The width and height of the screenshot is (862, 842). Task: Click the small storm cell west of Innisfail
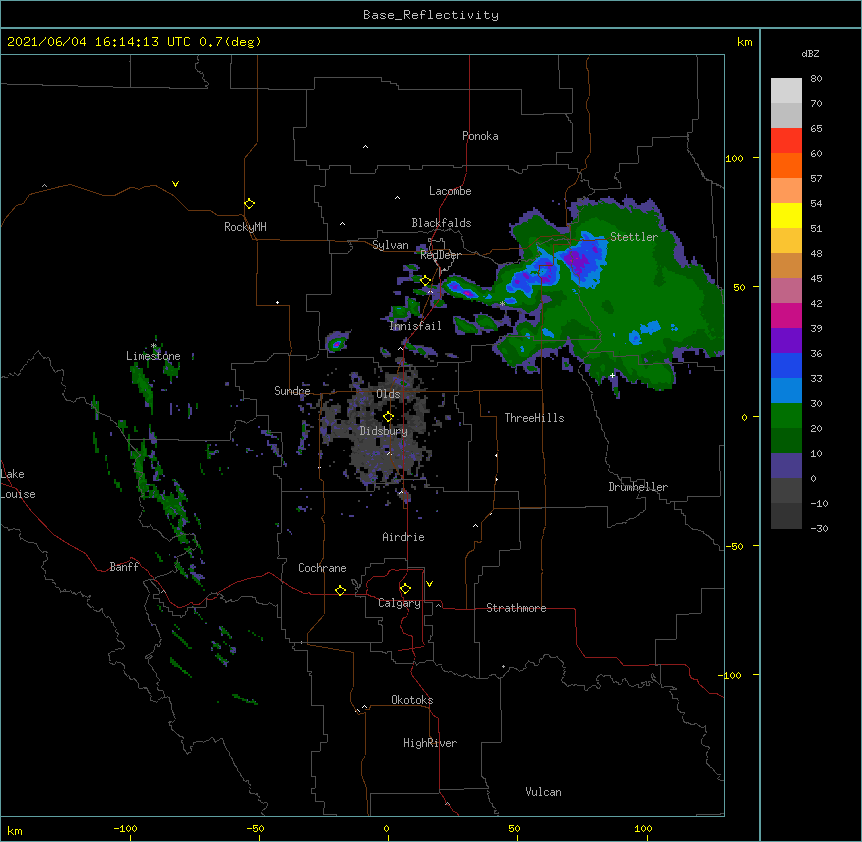coord(336,344)
